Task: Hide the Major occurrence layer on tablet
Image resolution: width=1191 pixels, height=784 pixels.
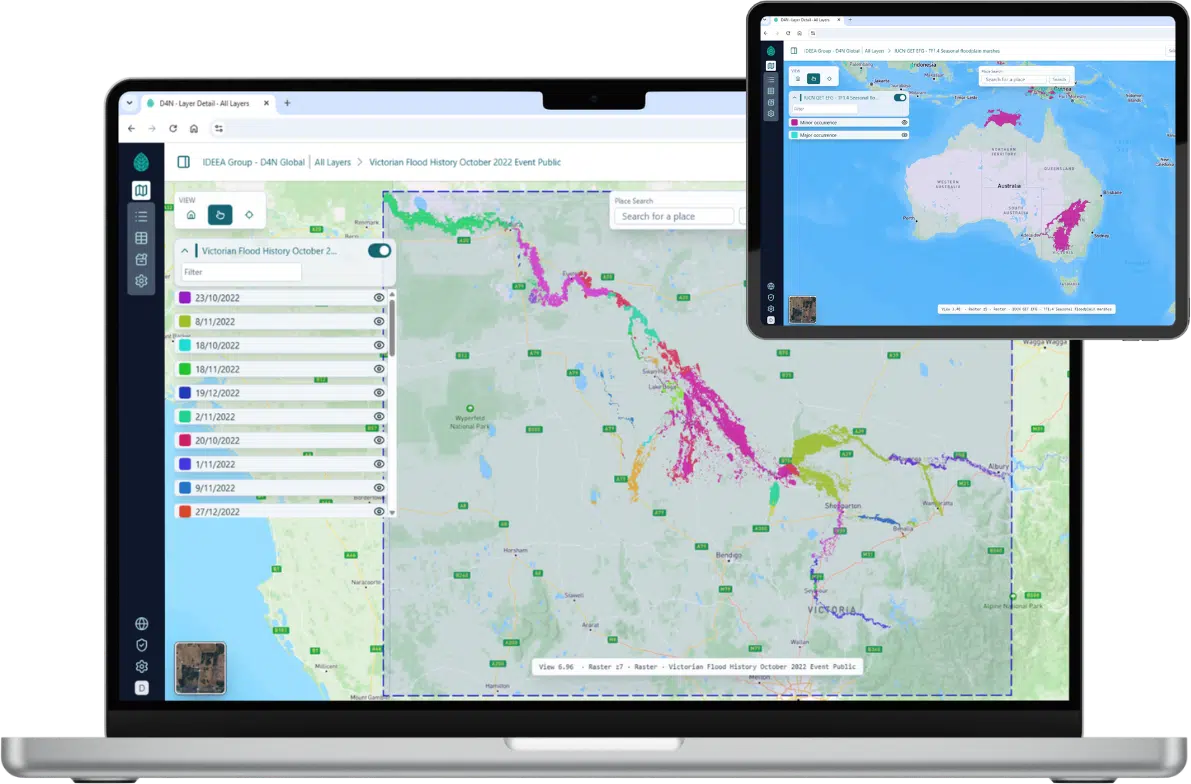Action: [904, 135]
